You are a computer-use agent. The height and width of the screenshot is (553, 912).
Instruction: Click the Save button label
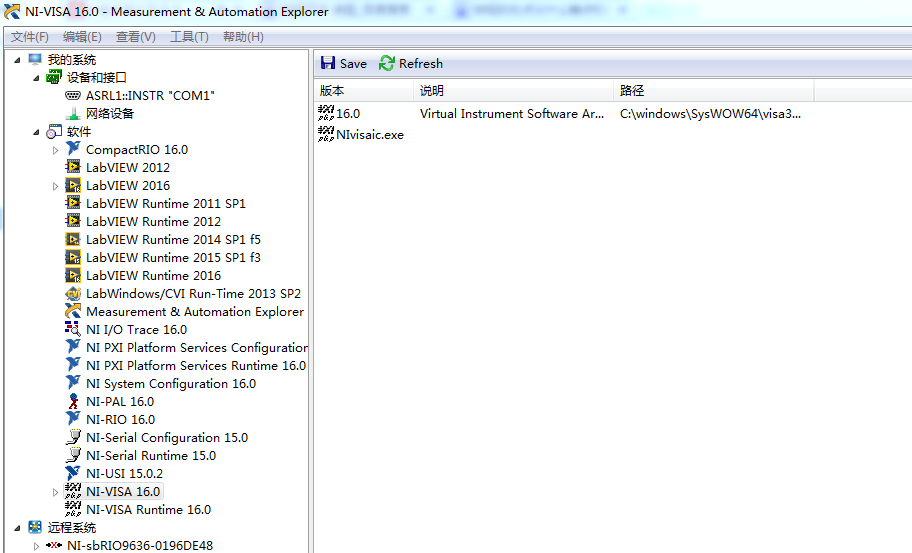pyautogui.click(x=353, y=63)
